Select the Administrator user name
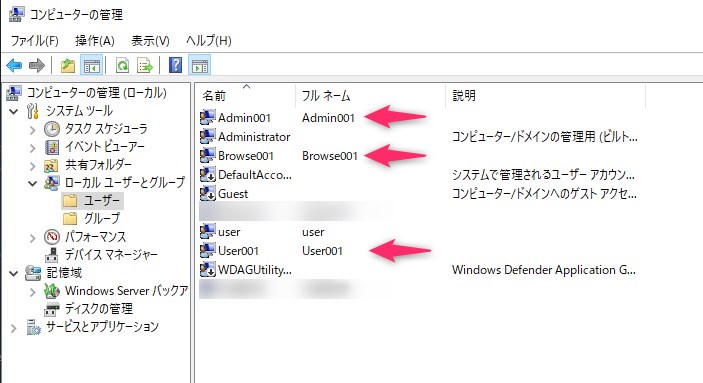703x383 pixels. click(x=254, y=136)
